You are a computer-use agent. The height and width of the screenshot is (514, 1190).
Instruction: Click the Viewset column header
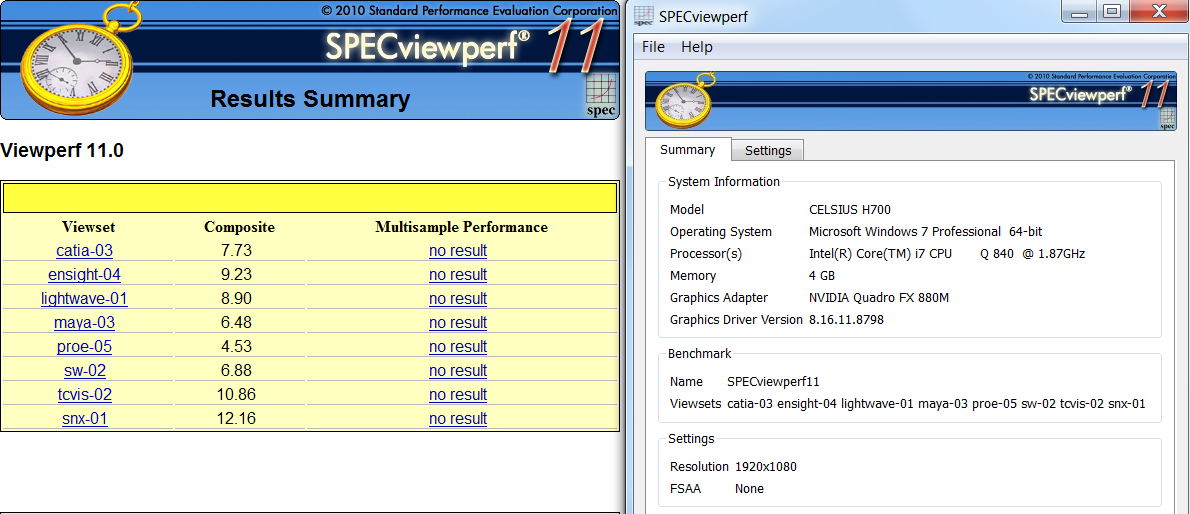click(88, 227)
